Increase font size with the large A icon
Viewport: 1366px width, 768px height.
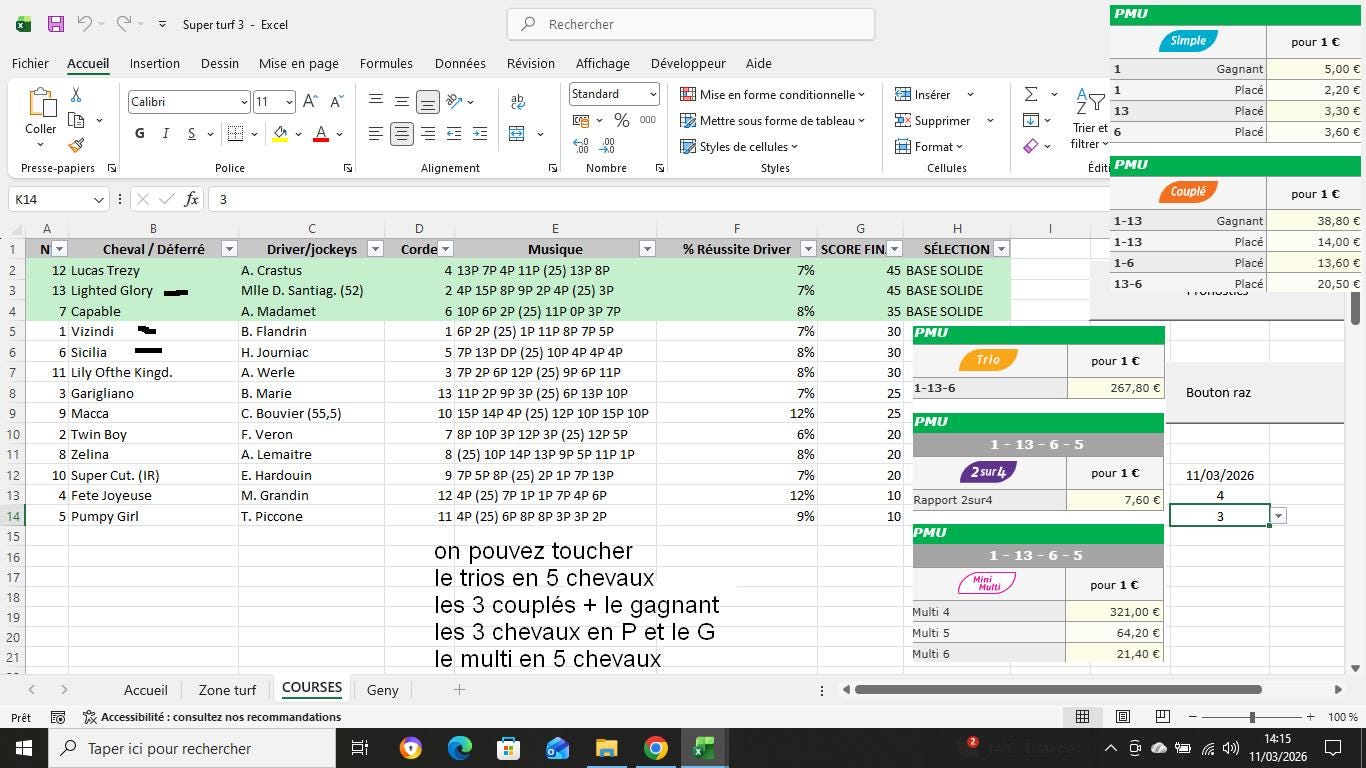310,101
